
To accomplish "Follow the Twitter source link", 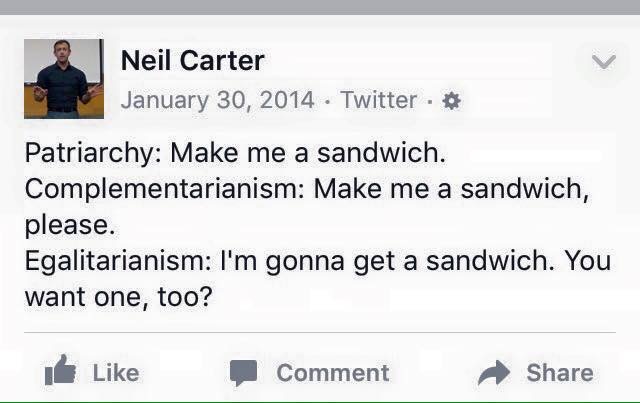I will click(378, 100).
